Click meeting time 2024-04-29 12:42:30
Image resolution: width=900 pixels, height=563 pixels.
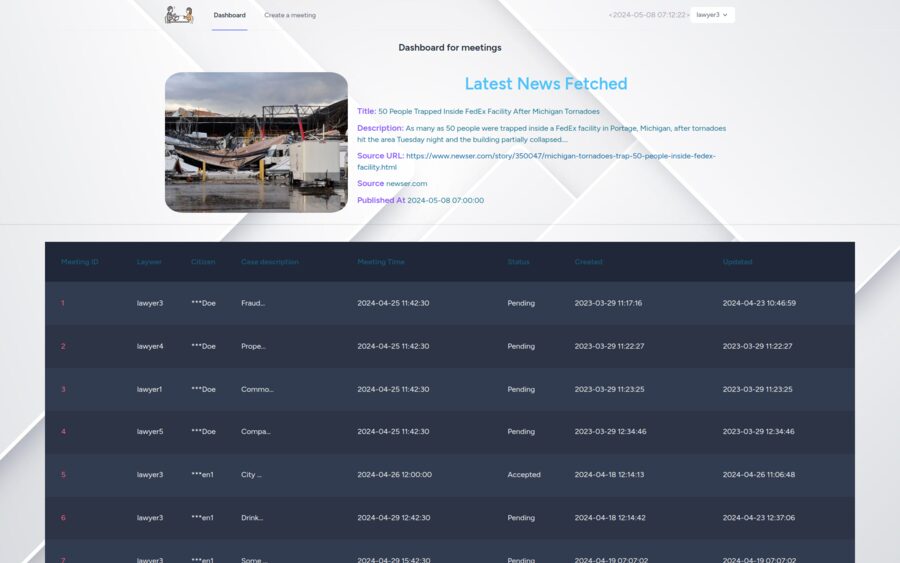(393, 518)
